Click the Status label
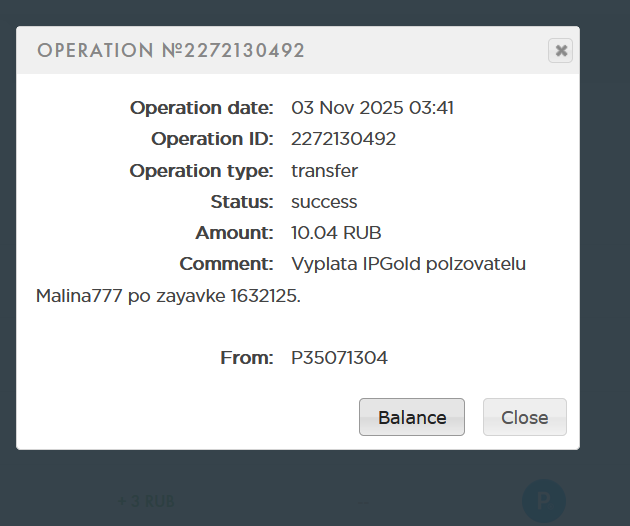The height and width of the screenshot is (526, 630). (241, 202)
